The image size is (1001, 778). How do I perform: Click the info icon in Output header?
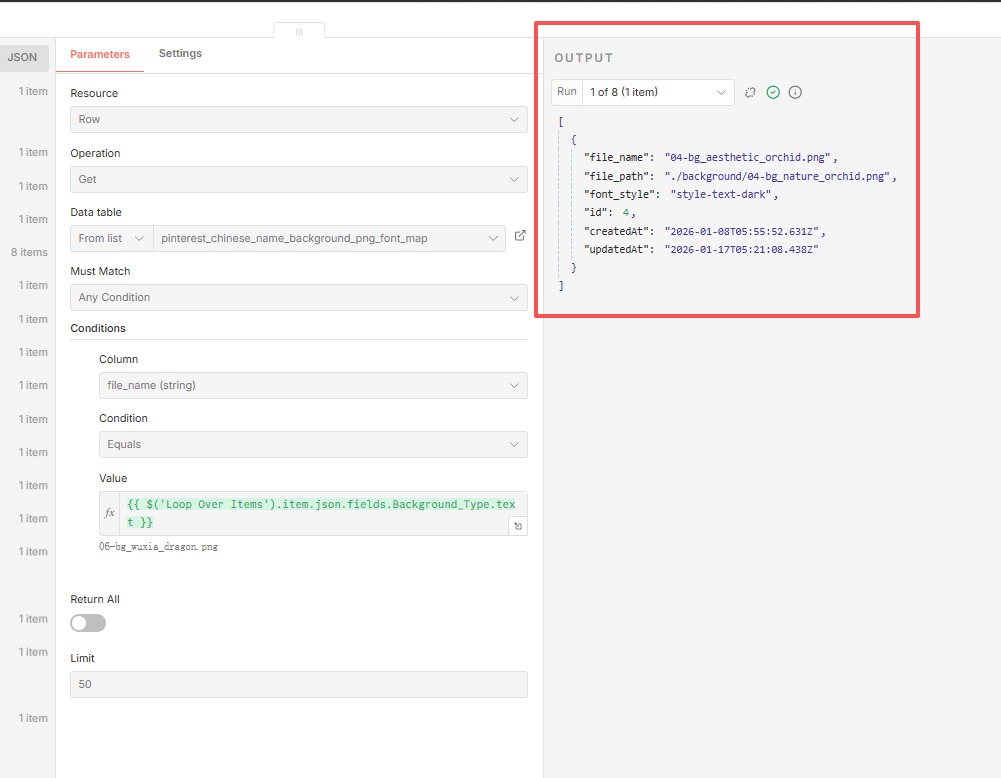[x=795, y=92]
